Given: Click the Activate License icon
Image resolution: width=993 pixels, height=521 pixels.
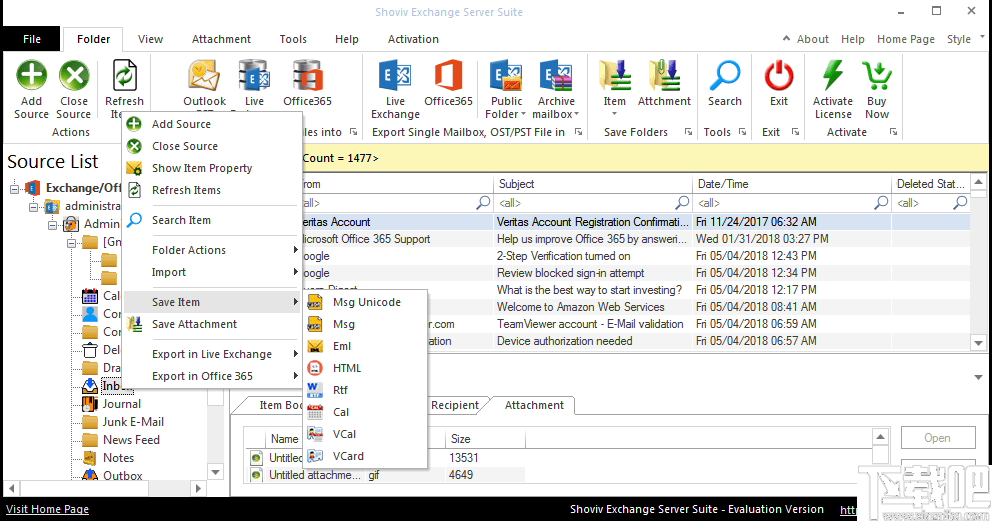Looking at the screenshot, I should click(x=833, y=76).
